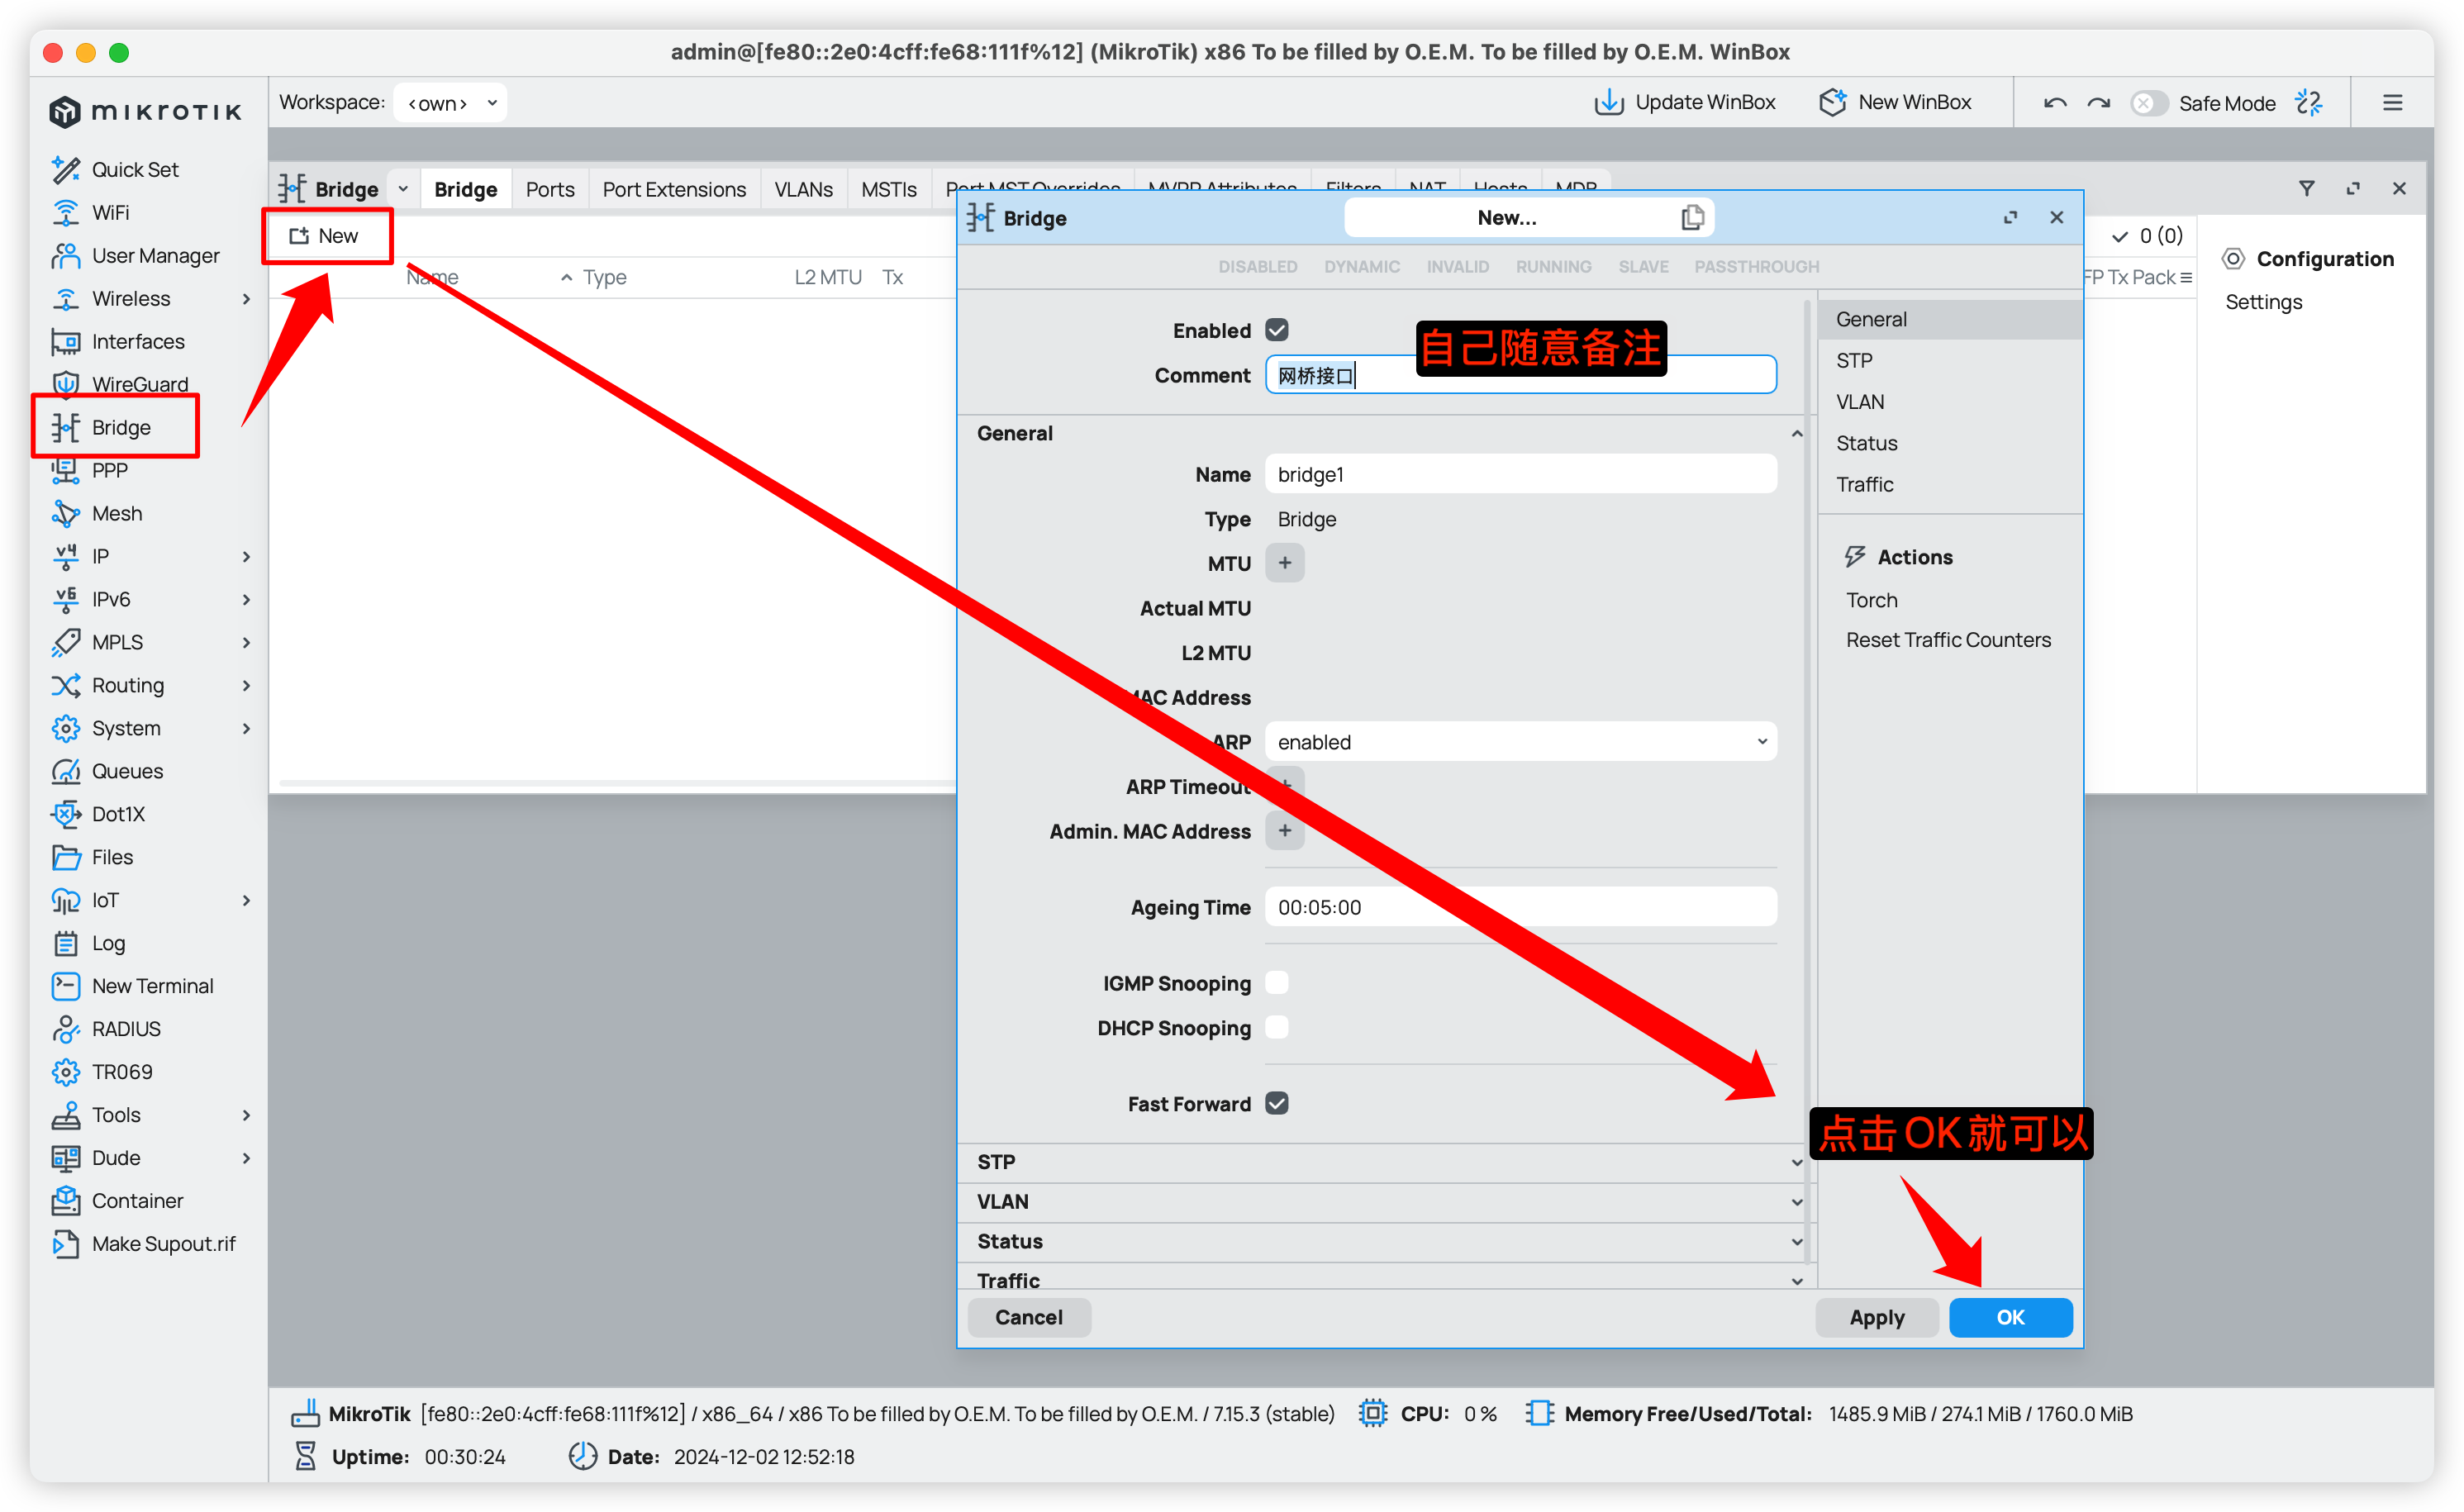Click the Apply button
The height and width of the screenshot is (1512, 2464).
coord(1877,1317)
